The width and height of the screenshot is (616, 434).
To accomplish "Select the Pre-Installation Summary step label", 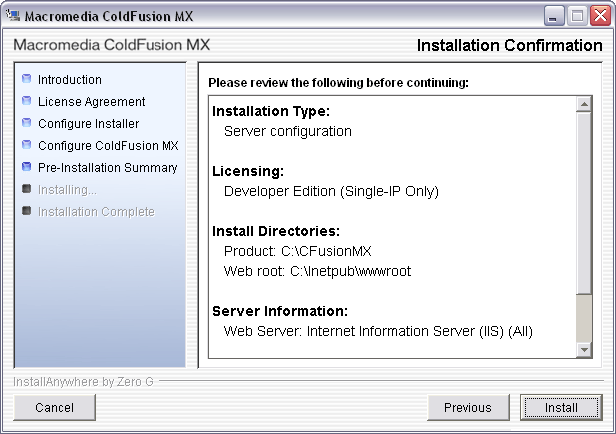I will tap(107, 168).
